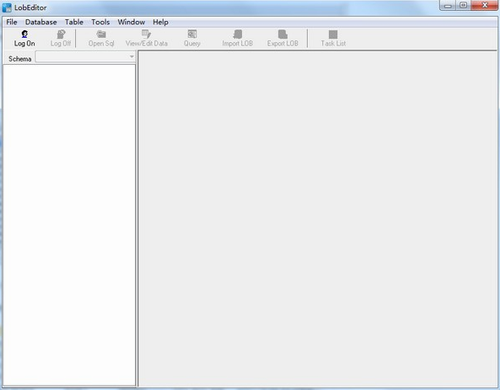
Task: Start the Import LOB tool
Action: (x=237, y=38)
